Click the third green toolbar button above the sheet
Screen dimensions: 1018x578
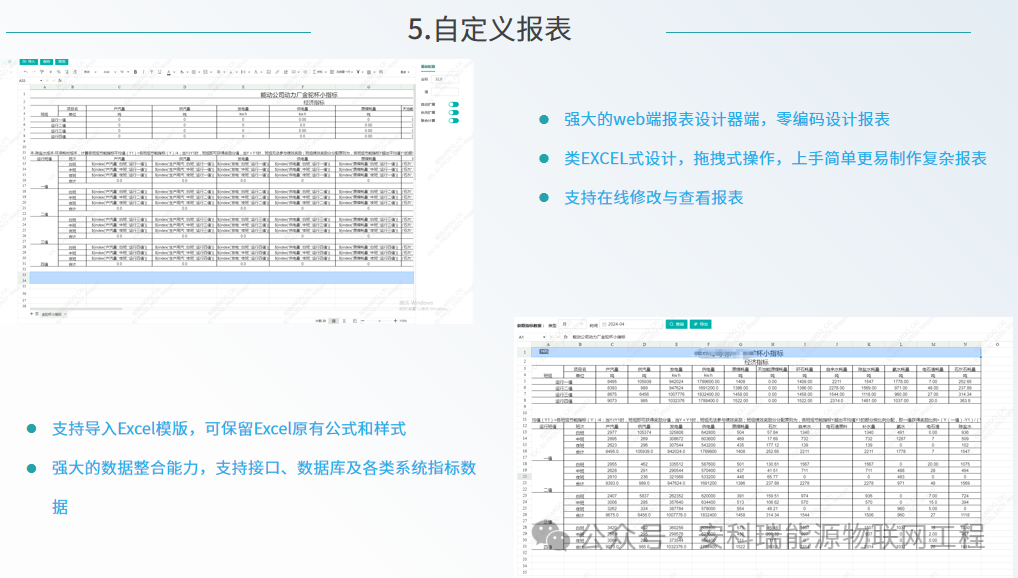pos(62,62)
